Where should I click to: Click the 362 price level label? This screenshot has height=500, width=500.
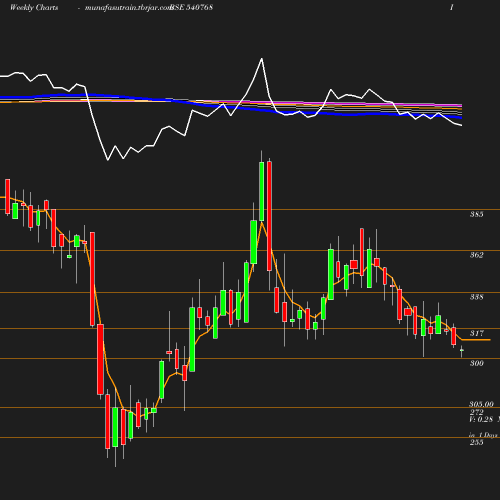[x=476, y=255]
